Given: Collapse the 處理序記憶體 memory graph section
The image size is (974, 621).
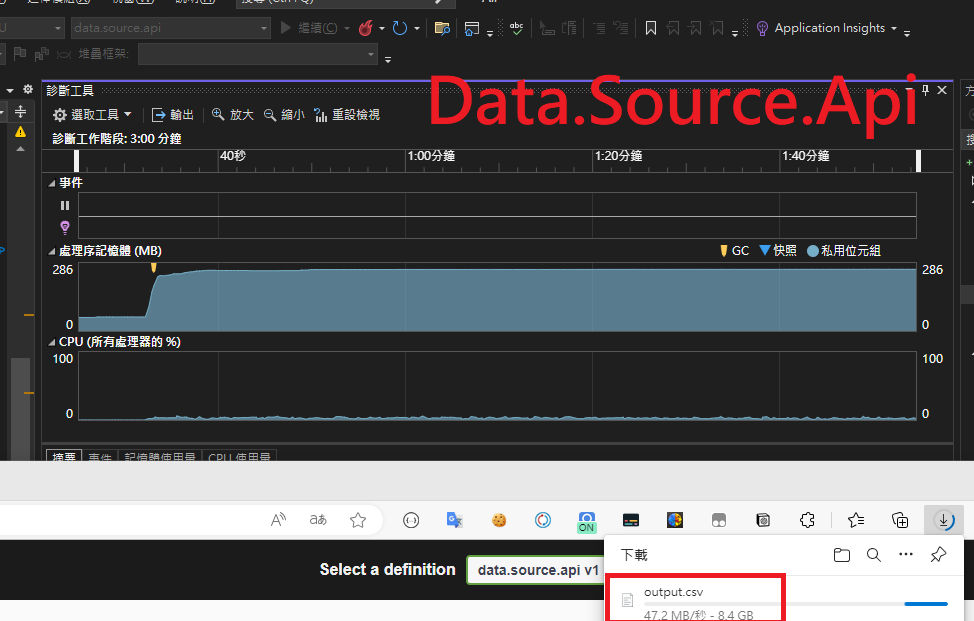Looking at the screenshot, I should click(x=52, y=250).
